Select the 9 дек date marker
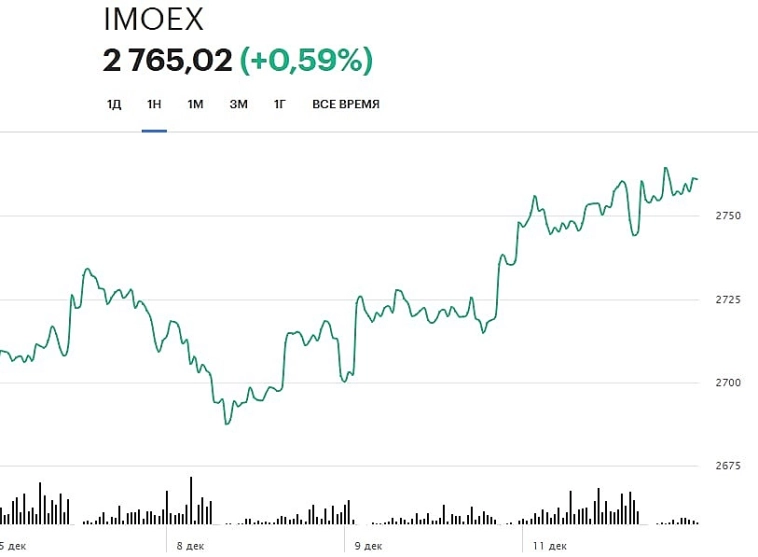758x557 pixels. pos(369,546)
